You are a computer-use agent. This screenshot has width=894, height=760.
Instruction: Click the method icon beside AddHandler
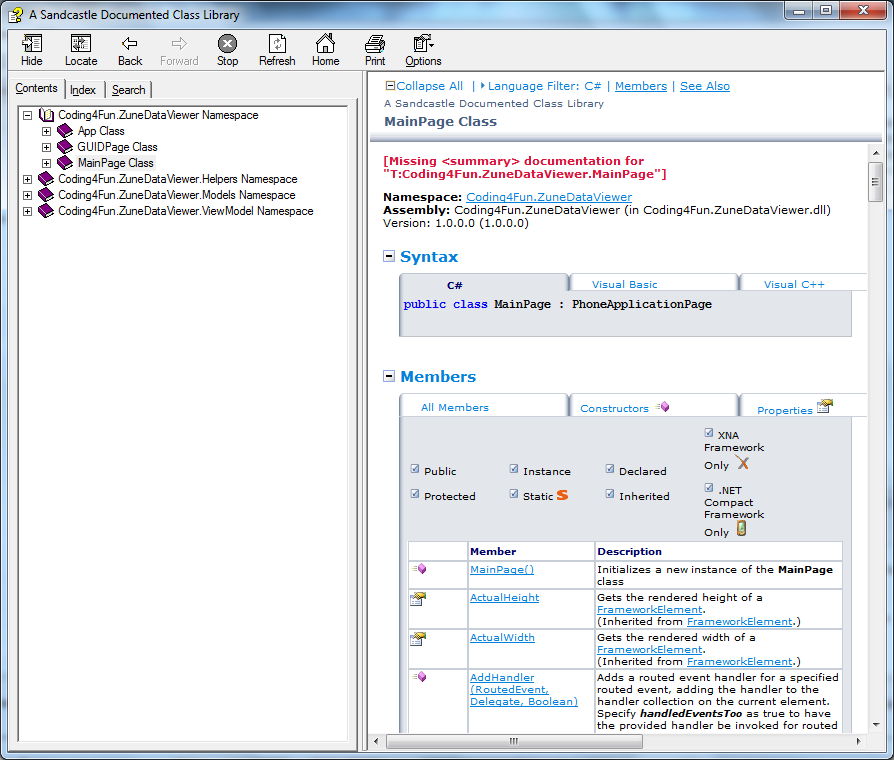[x=420, y=677]
